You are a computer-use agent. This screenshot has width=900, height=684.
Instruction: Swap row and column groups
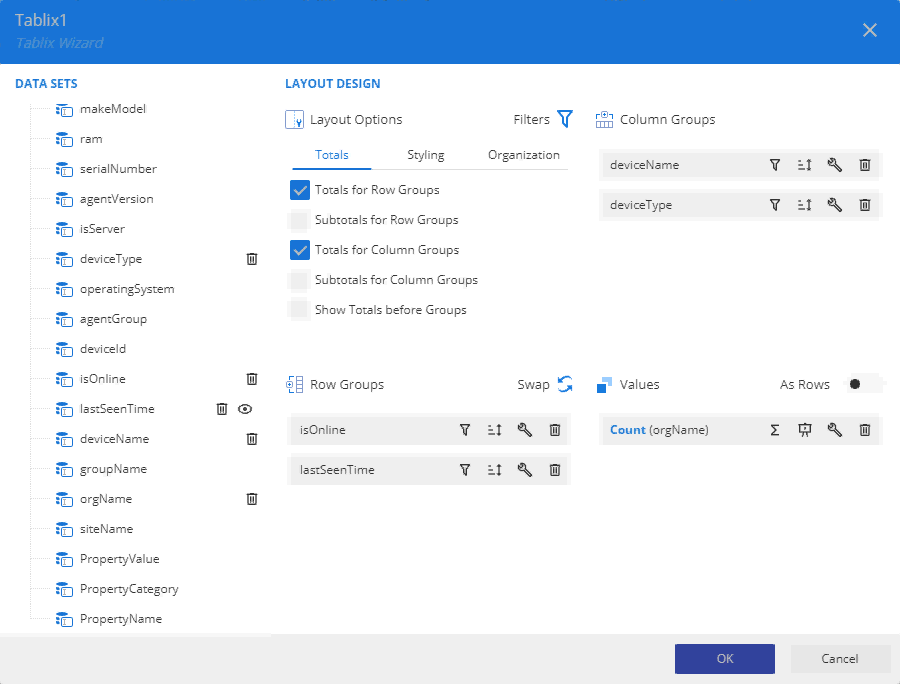(x=565, y=384)
